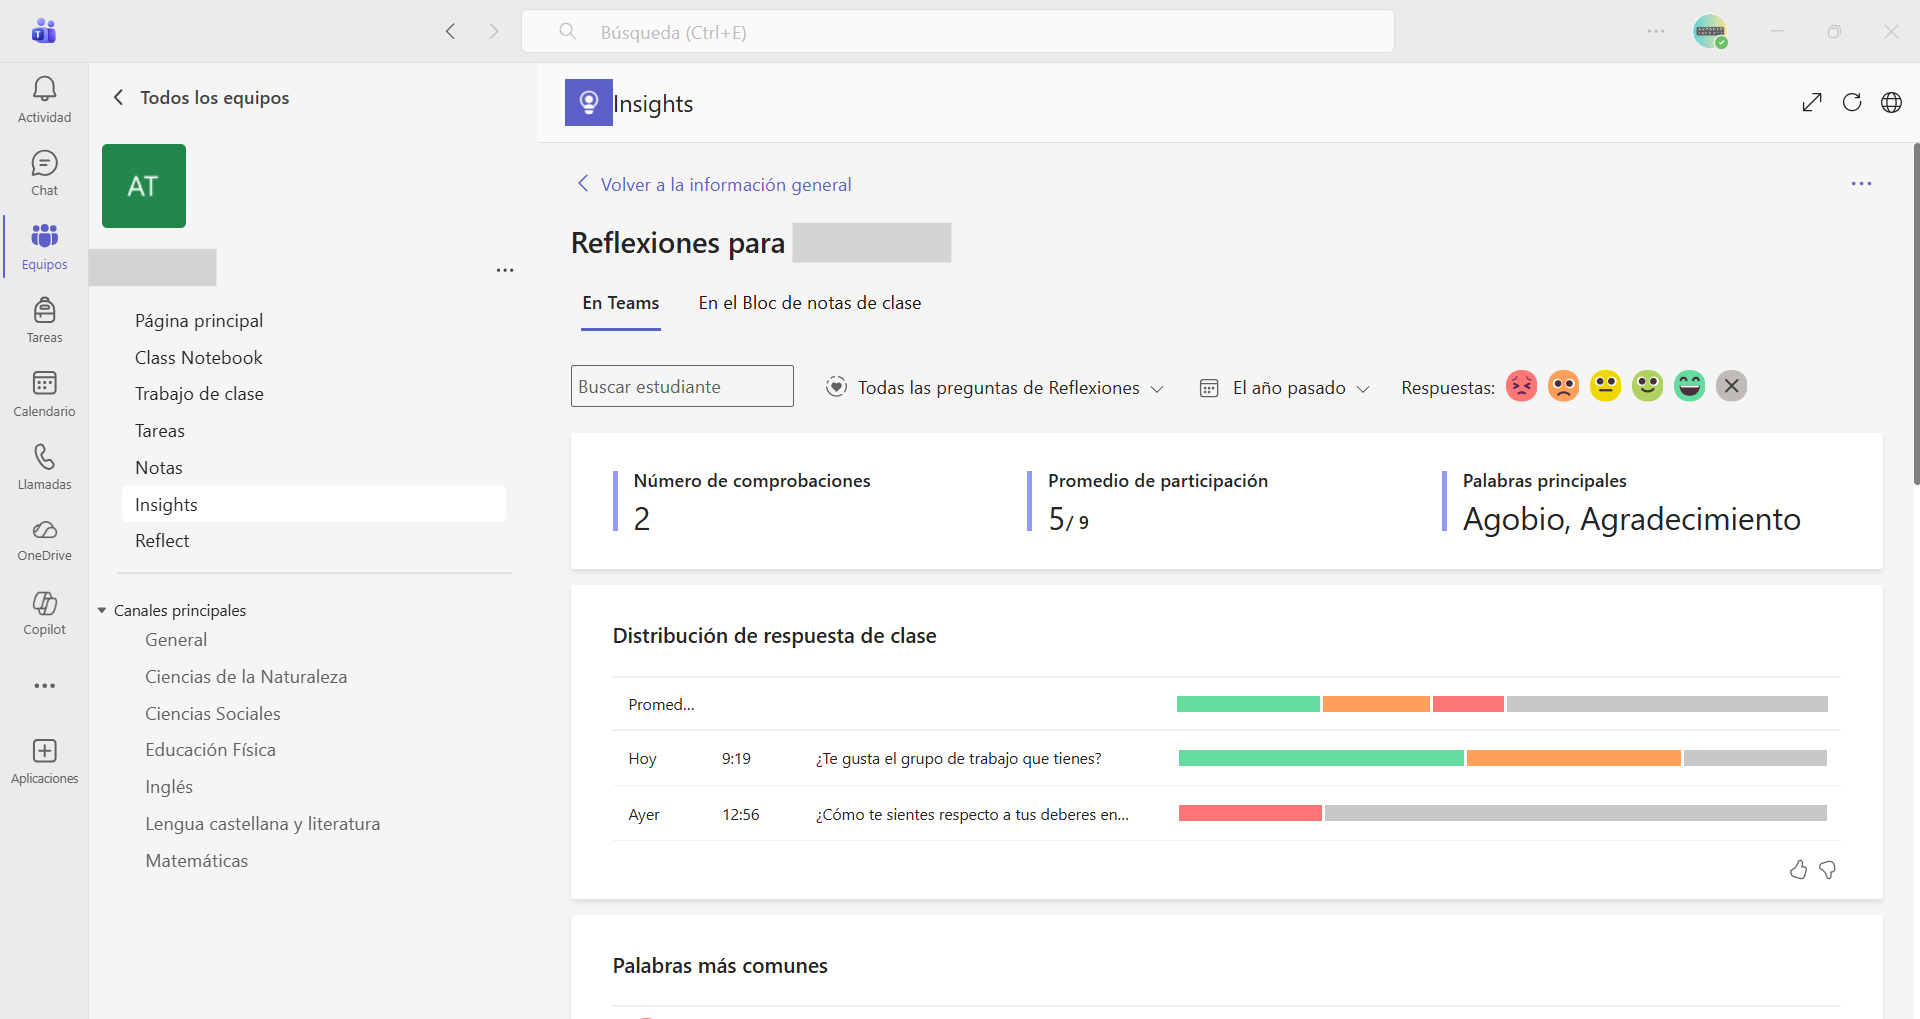The image size is (1920, 1019).
Task: Open more options ellipsis beside Volver link
Action: click(x=1861, y=184)
